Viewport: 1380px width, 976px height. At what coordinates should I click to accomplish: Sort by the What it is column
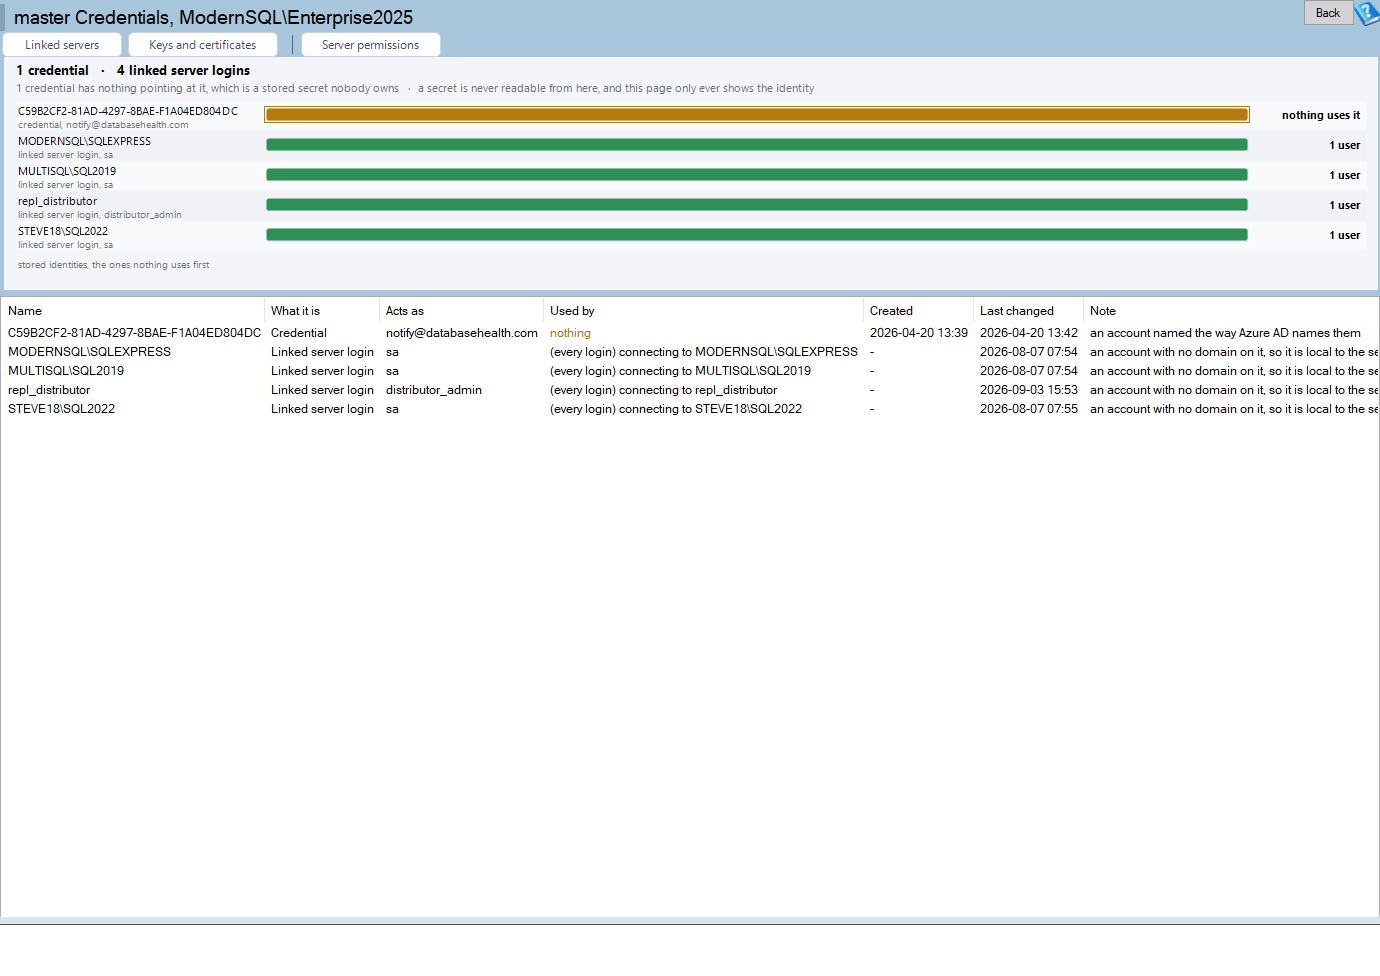point(295,311)
